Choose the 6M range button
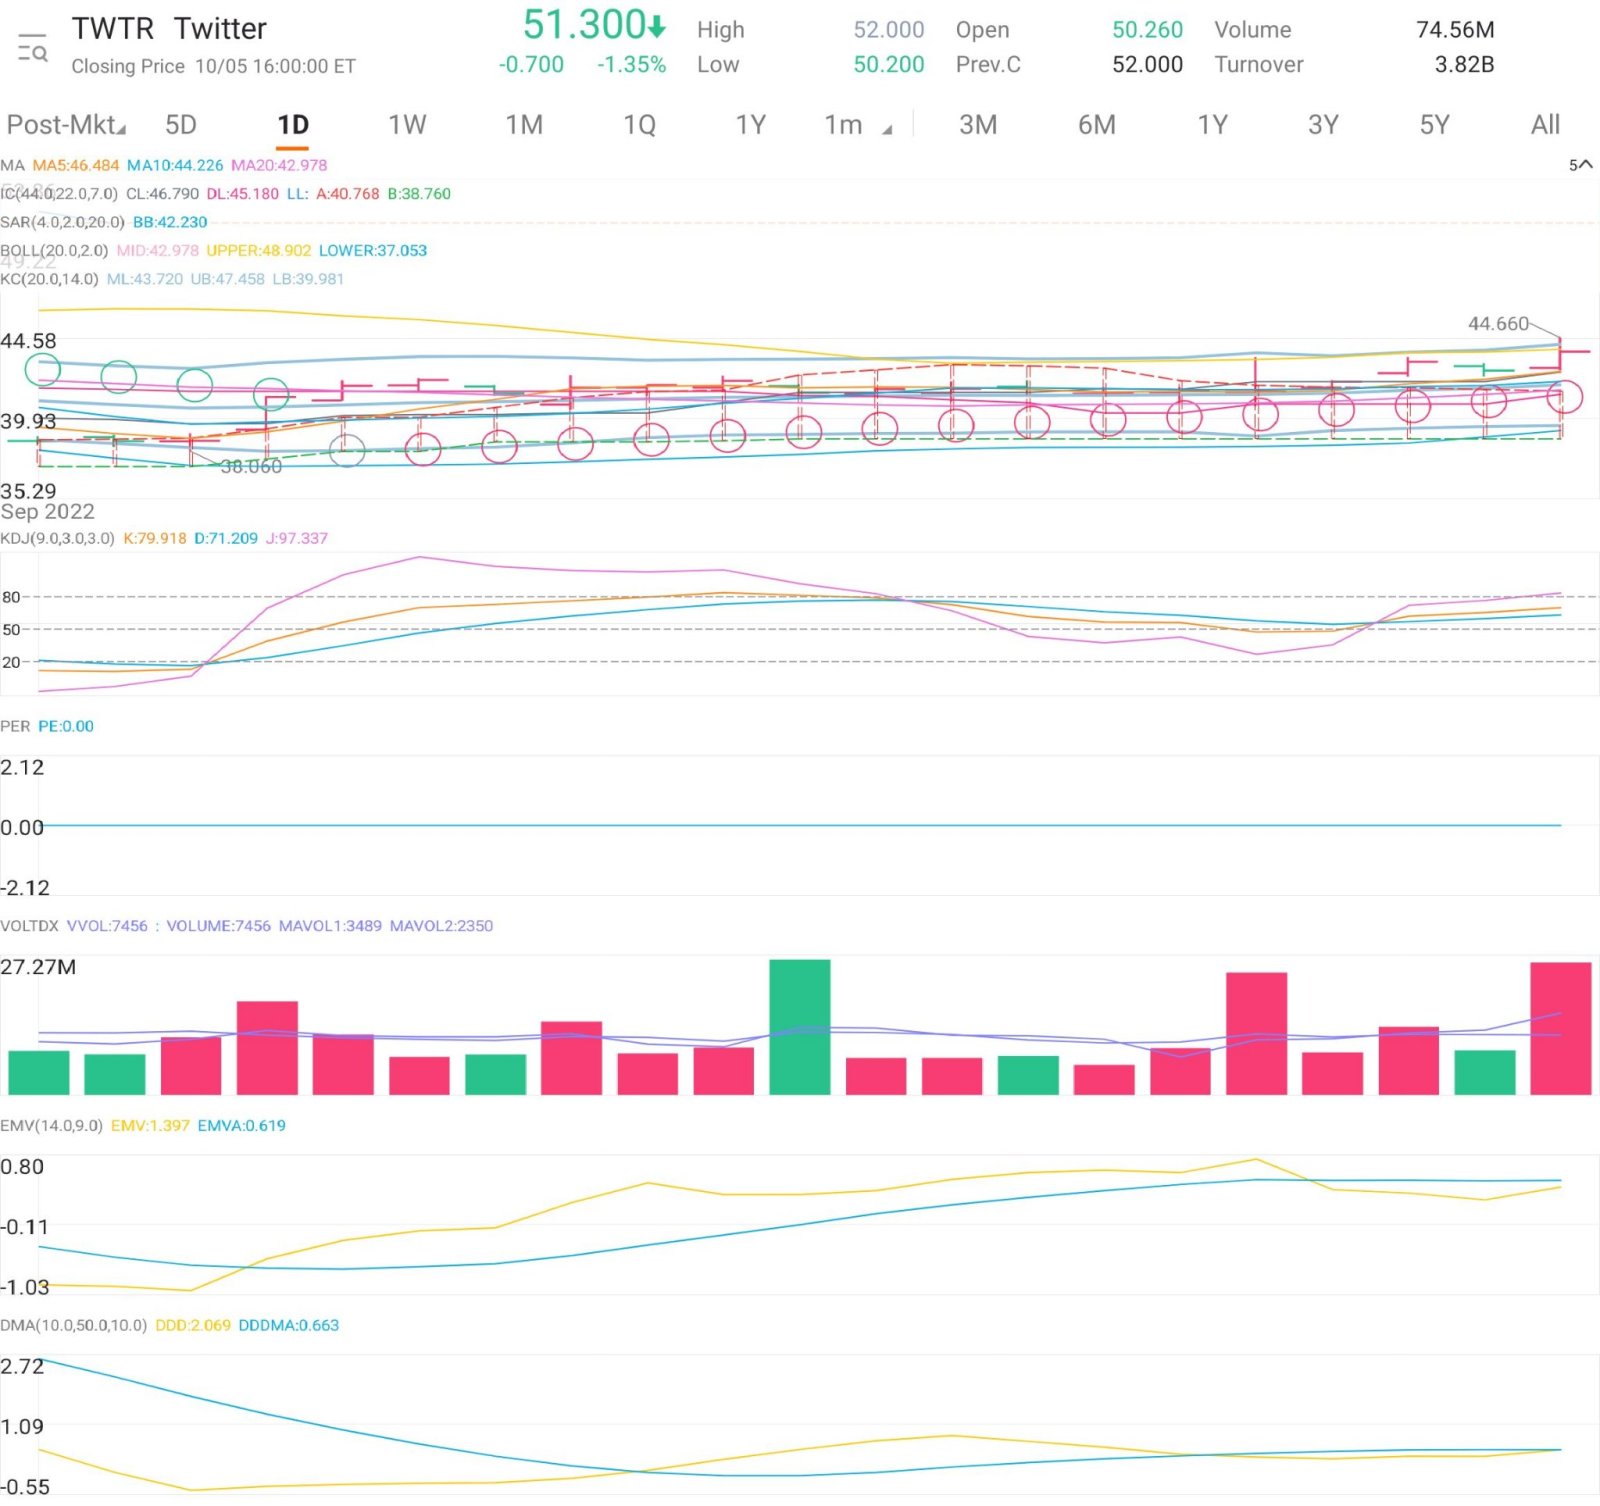This screenshot has width=1600, height=1506. pyautogui.click(x=1097, y=125)
